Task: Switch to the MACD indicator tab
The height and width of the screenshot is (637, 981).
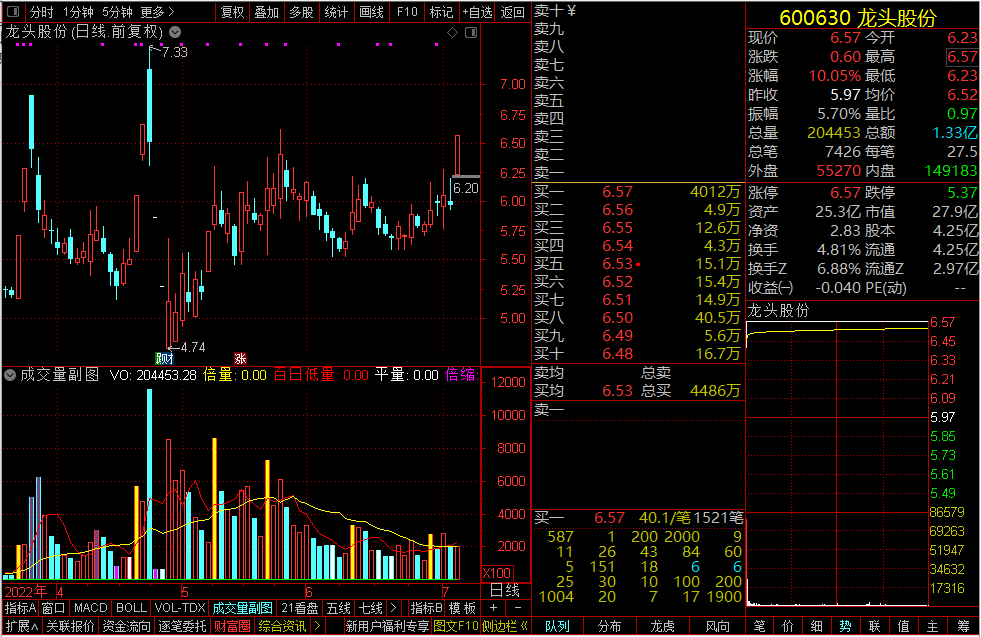Action: (90, 608)
